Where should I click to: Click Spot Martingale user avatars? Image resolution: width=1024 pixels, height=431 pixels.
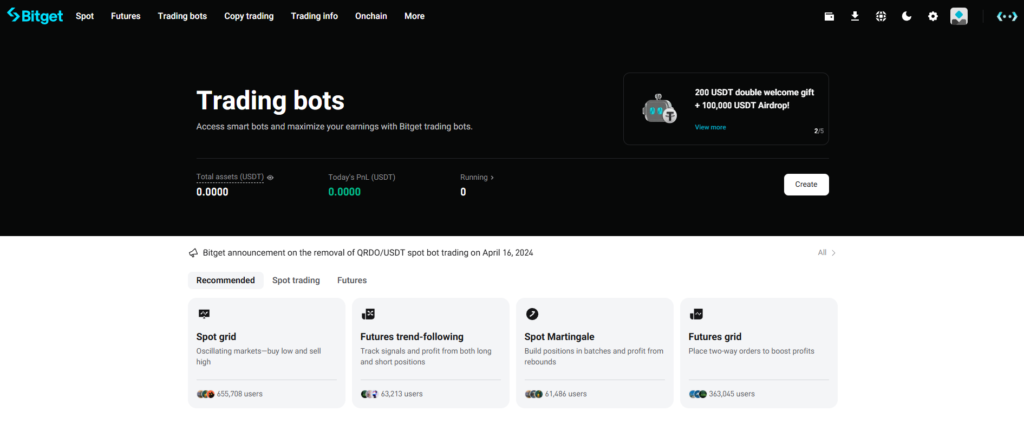pos(534,394)
